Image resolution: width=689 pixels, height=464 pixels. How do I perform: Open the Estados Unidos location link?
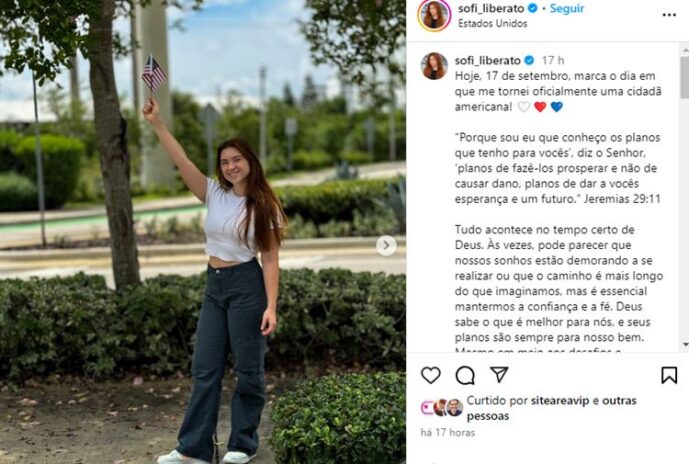(493, 24)
